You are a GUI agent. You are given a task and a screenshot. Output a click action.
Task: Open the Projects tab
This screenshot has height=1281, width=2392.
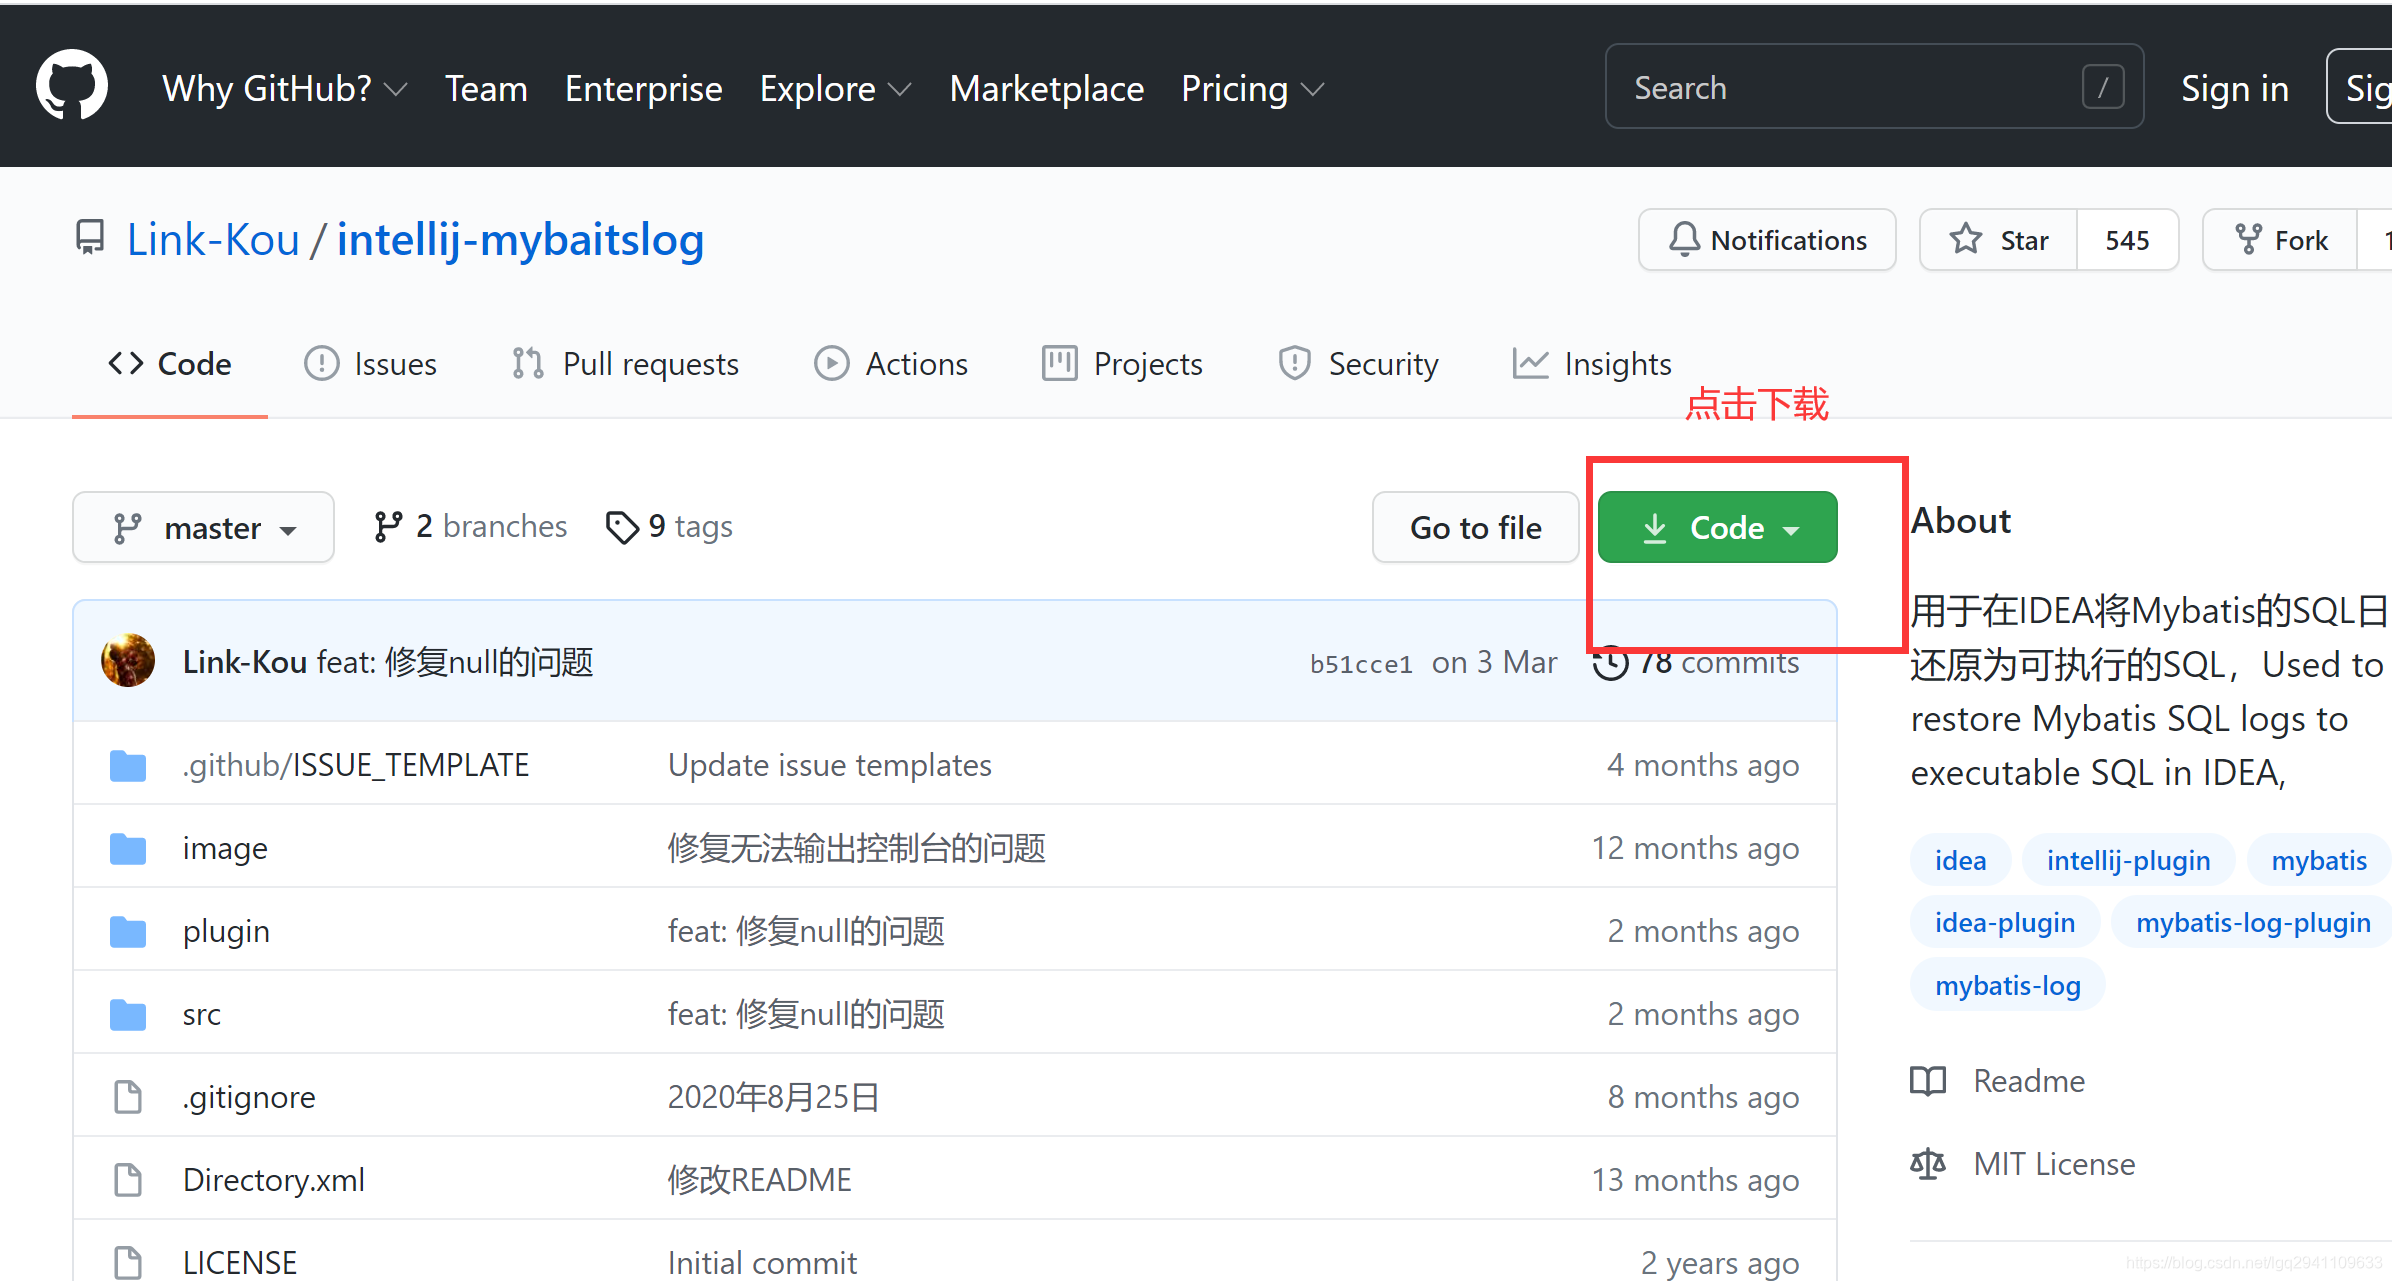pyautogui.click(x=1122, y=364)
